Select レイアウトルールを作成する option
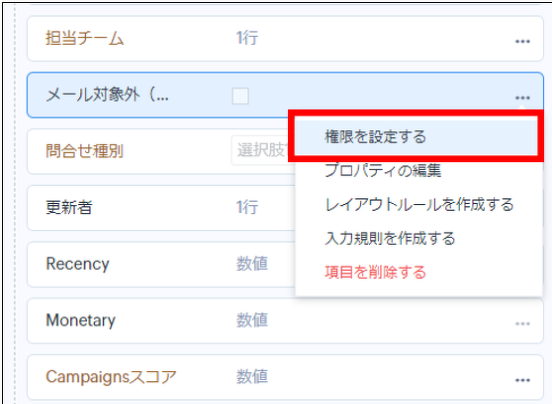This screenshot has height=404, width=552. pos(419,204)
